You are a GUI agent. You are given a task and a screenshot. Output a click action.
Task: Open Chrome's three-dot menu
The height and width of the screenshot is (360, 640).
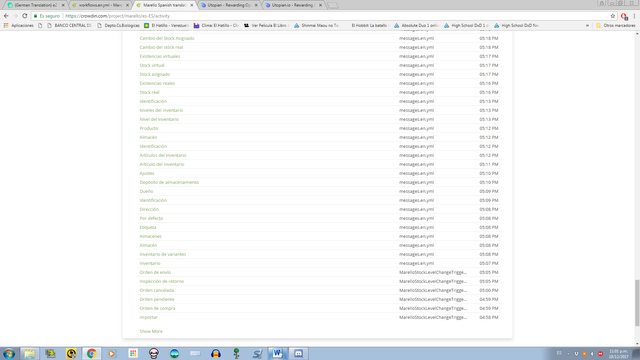click(x=634, y=16)
